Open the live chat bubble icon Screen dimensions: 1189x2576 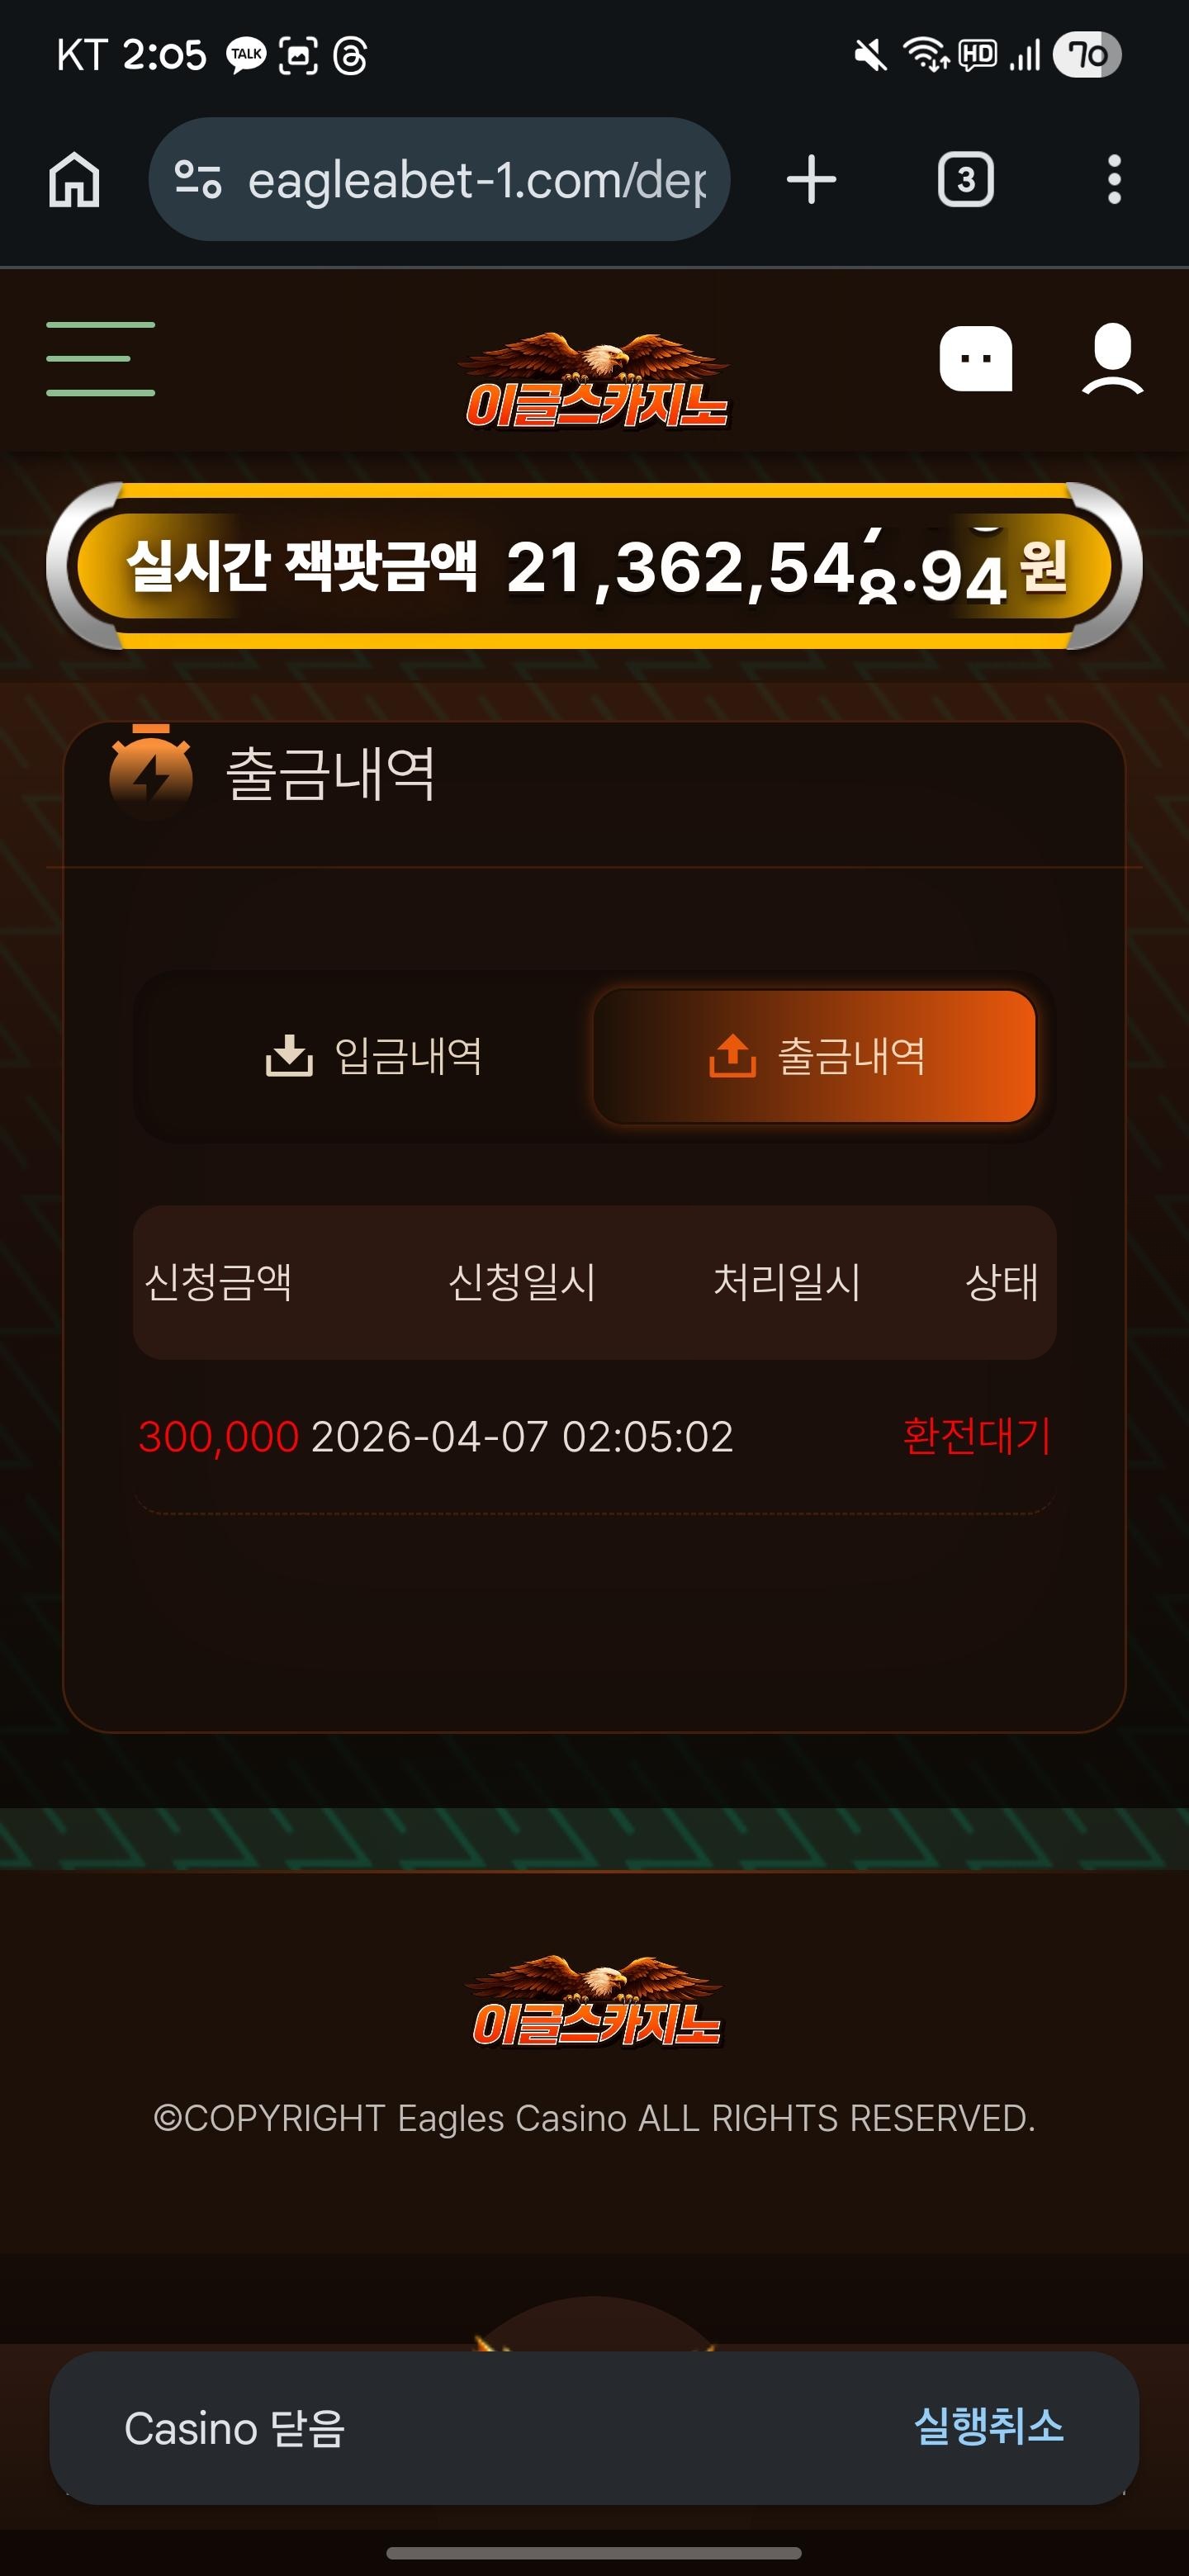pos(975,358)
